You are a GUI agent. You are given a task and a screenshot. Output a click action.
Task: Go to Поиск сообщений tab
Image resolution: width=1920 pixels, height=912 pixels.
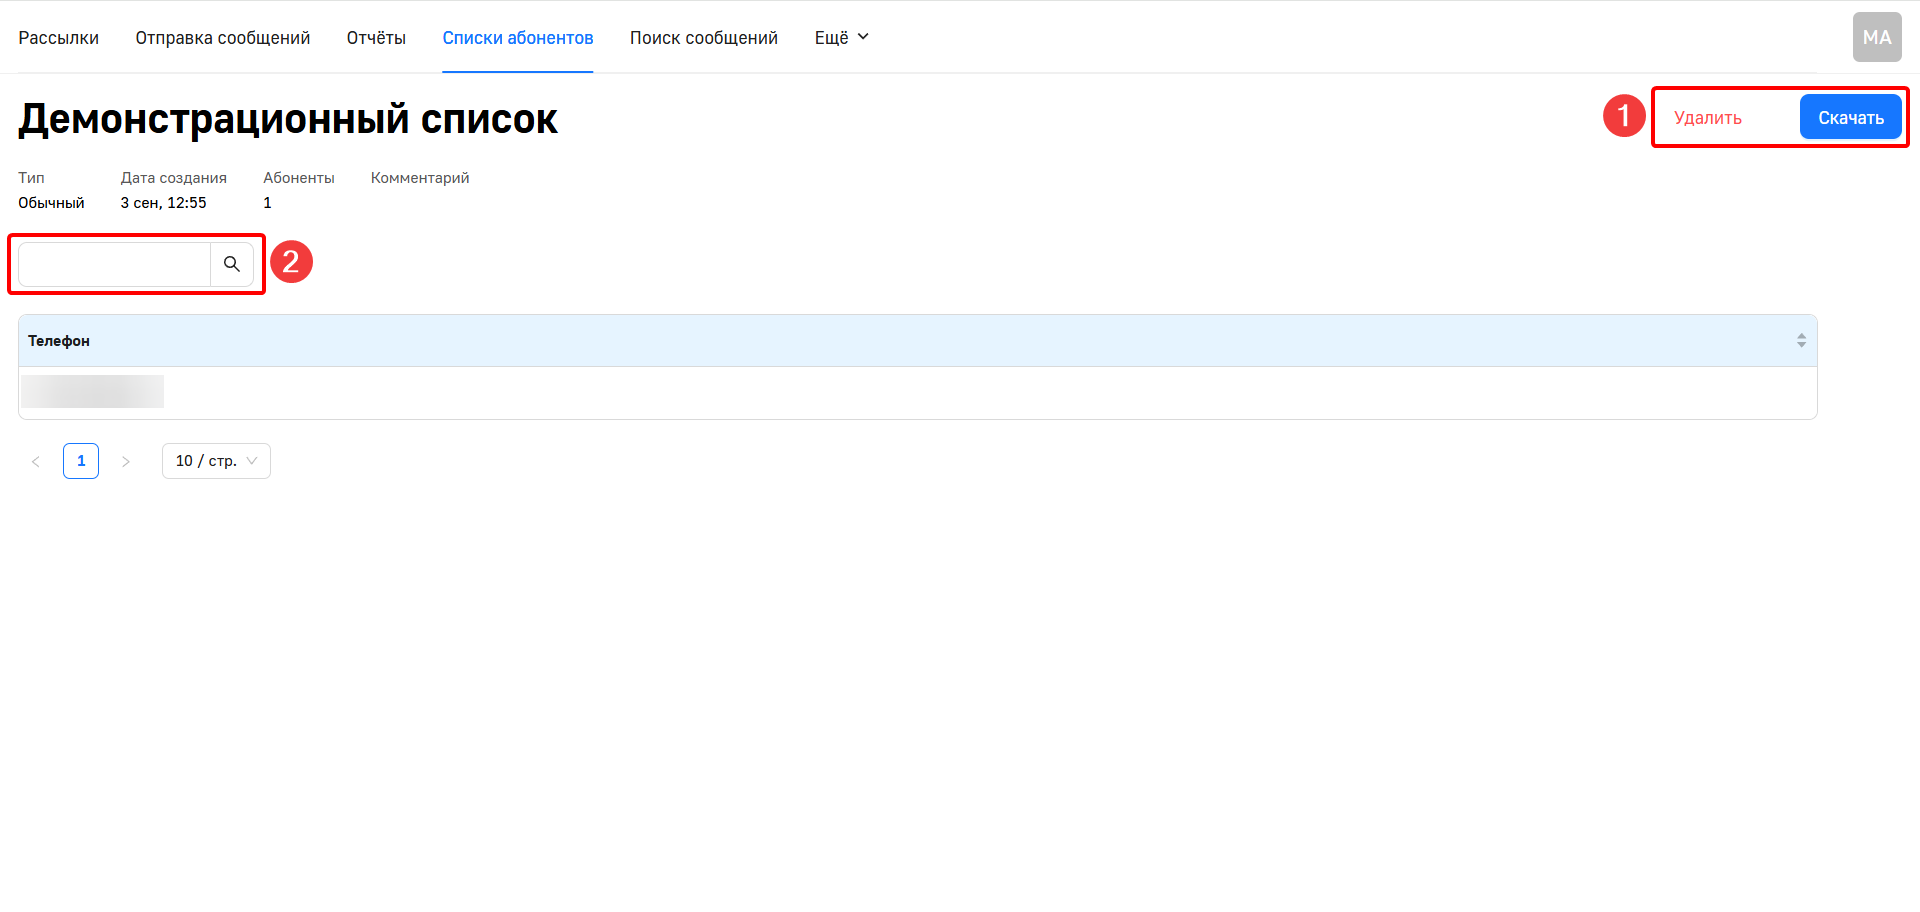pyautogui.click(x=704, y=38)
